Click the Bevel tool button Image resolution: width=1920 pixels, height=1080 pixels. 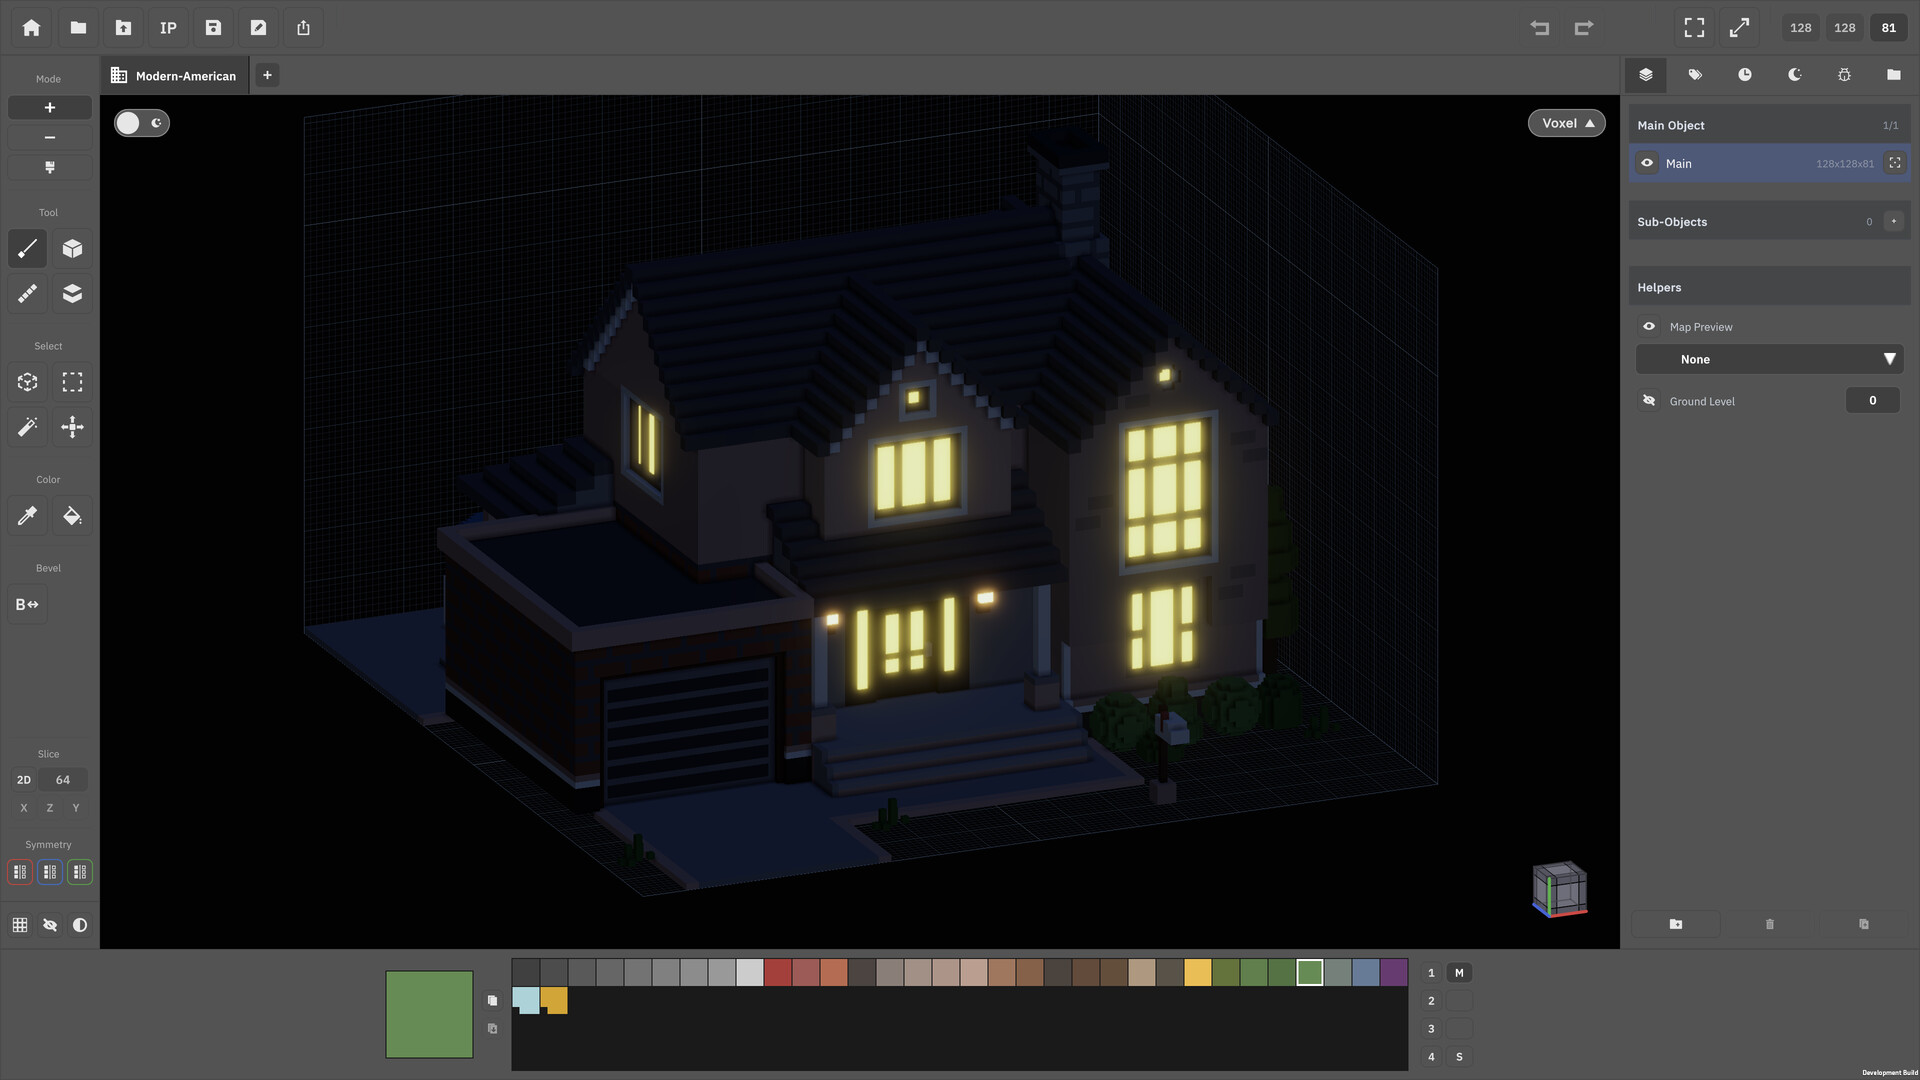click(28, 605)
